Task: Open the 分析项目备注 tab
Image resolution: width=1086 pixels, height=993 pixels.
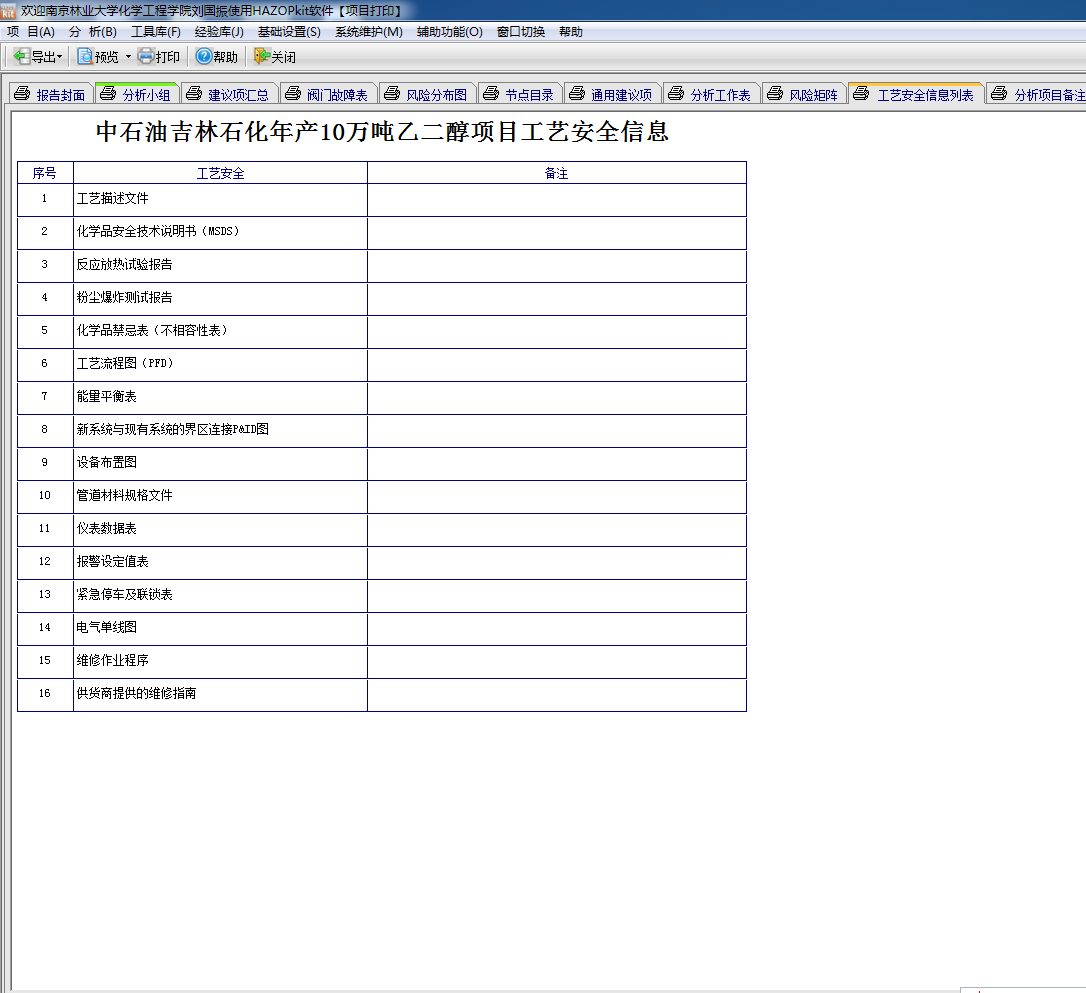Action: (1036, 94)
